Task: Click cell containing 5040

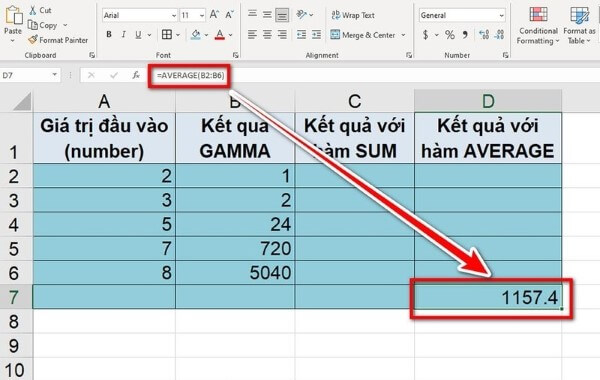Action: [235, 273]
